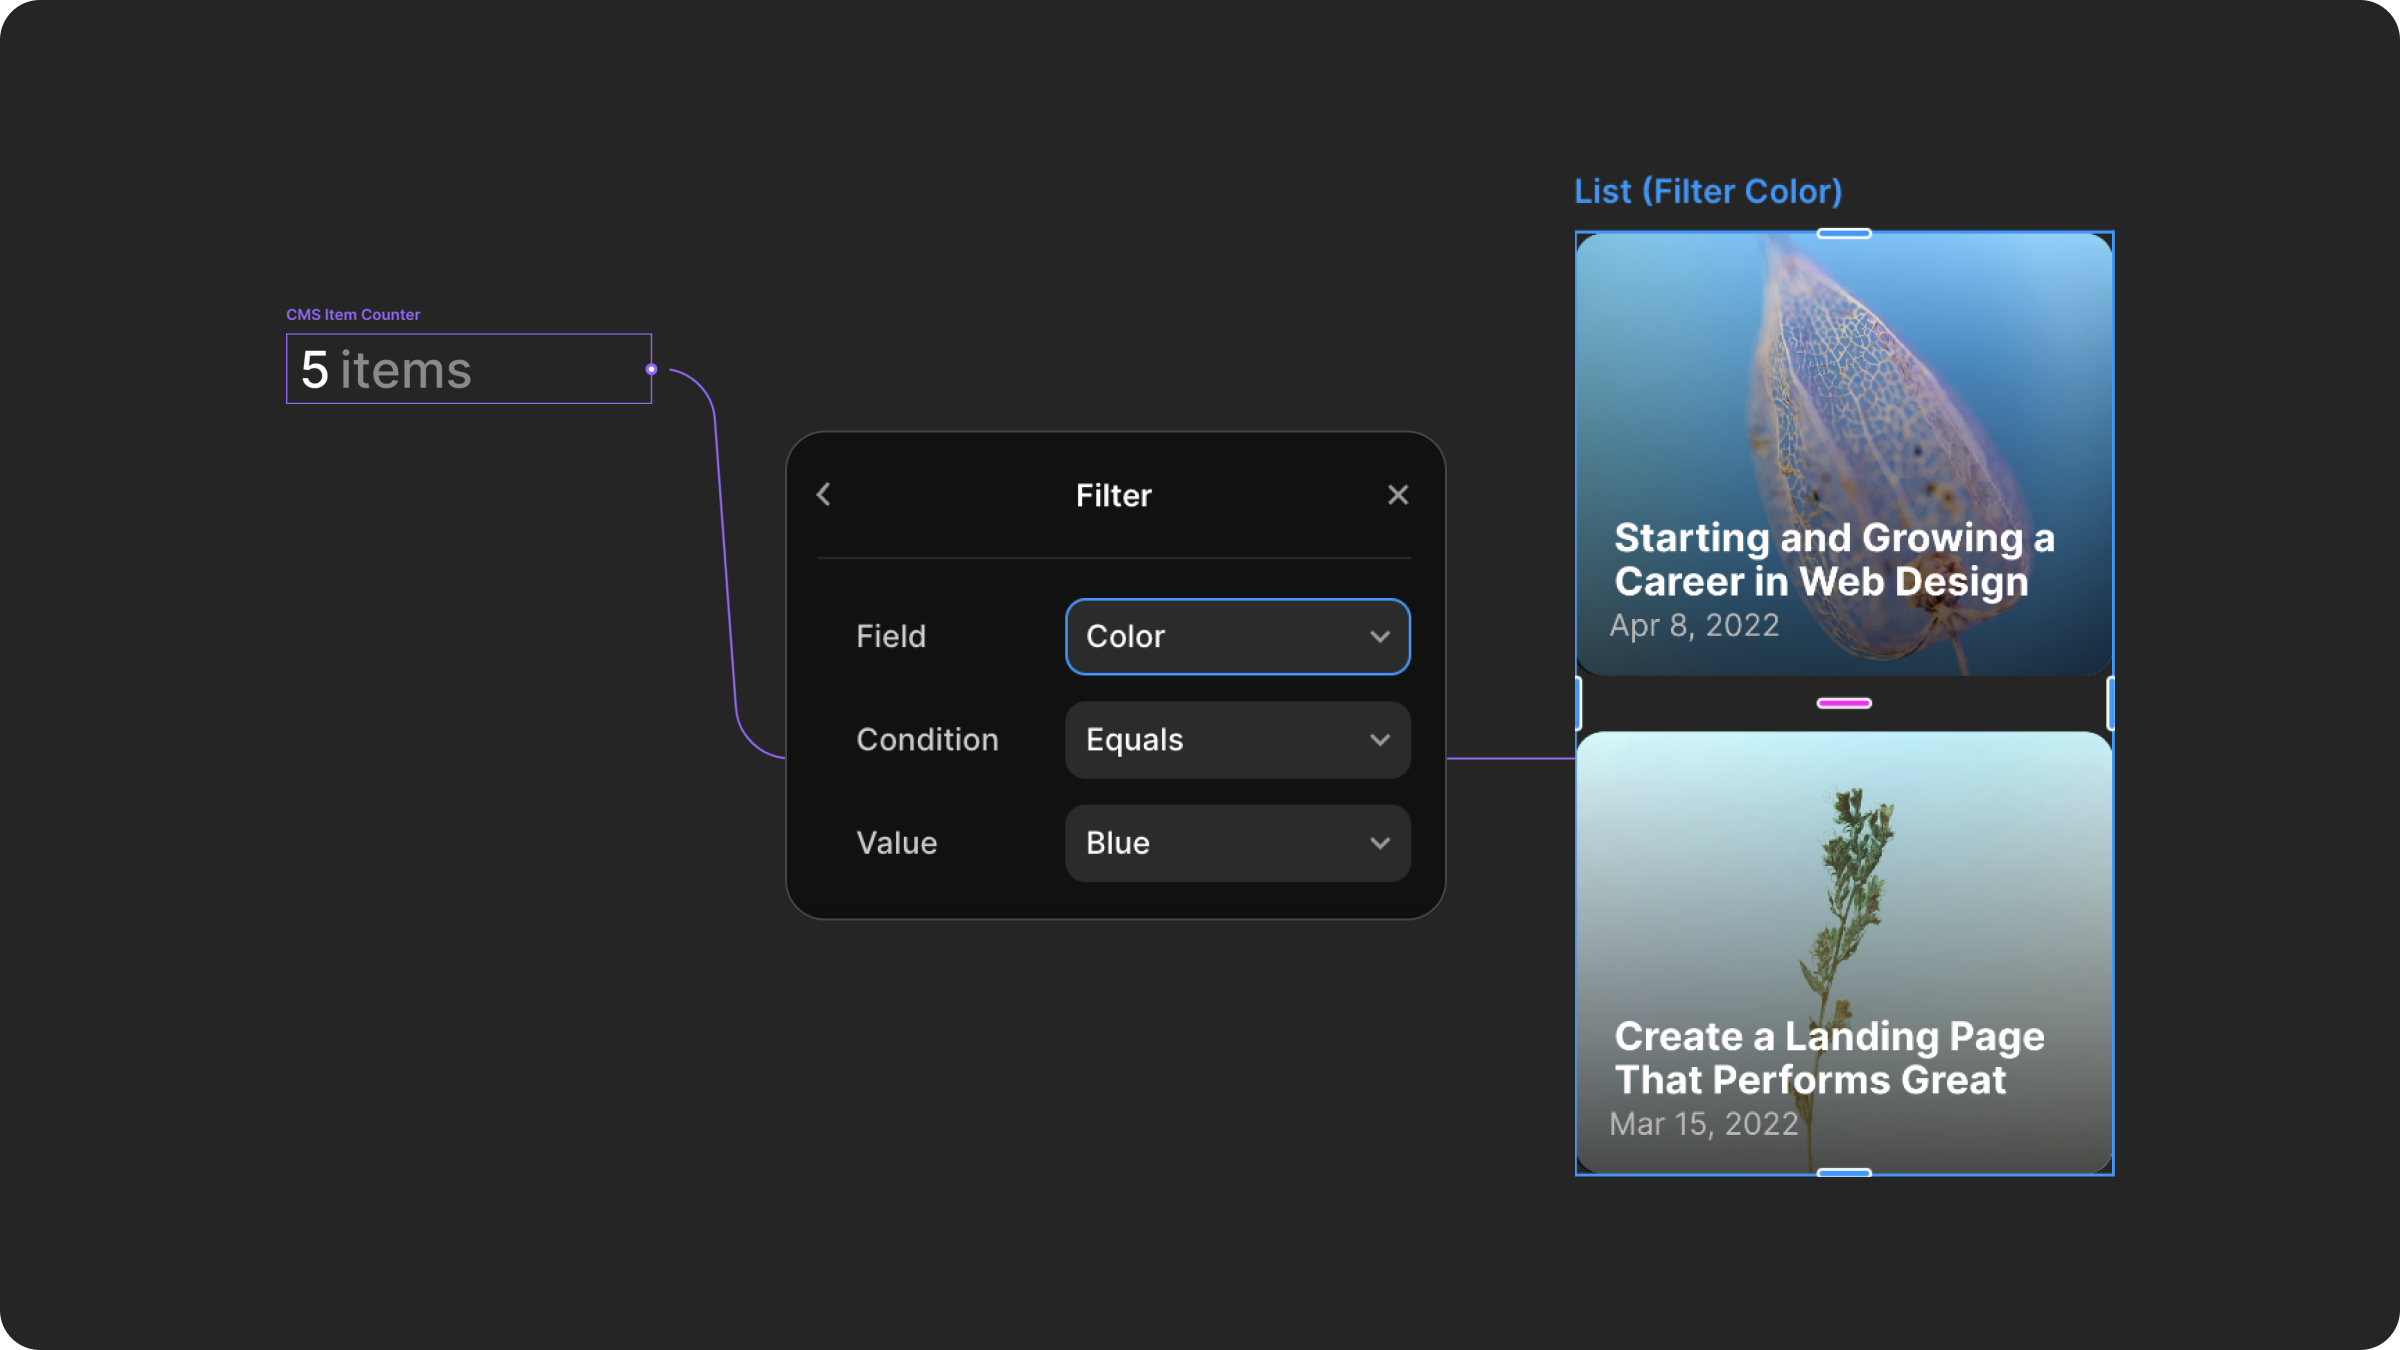Open the Field dropdown set to Color

[x=1236, y=636]
